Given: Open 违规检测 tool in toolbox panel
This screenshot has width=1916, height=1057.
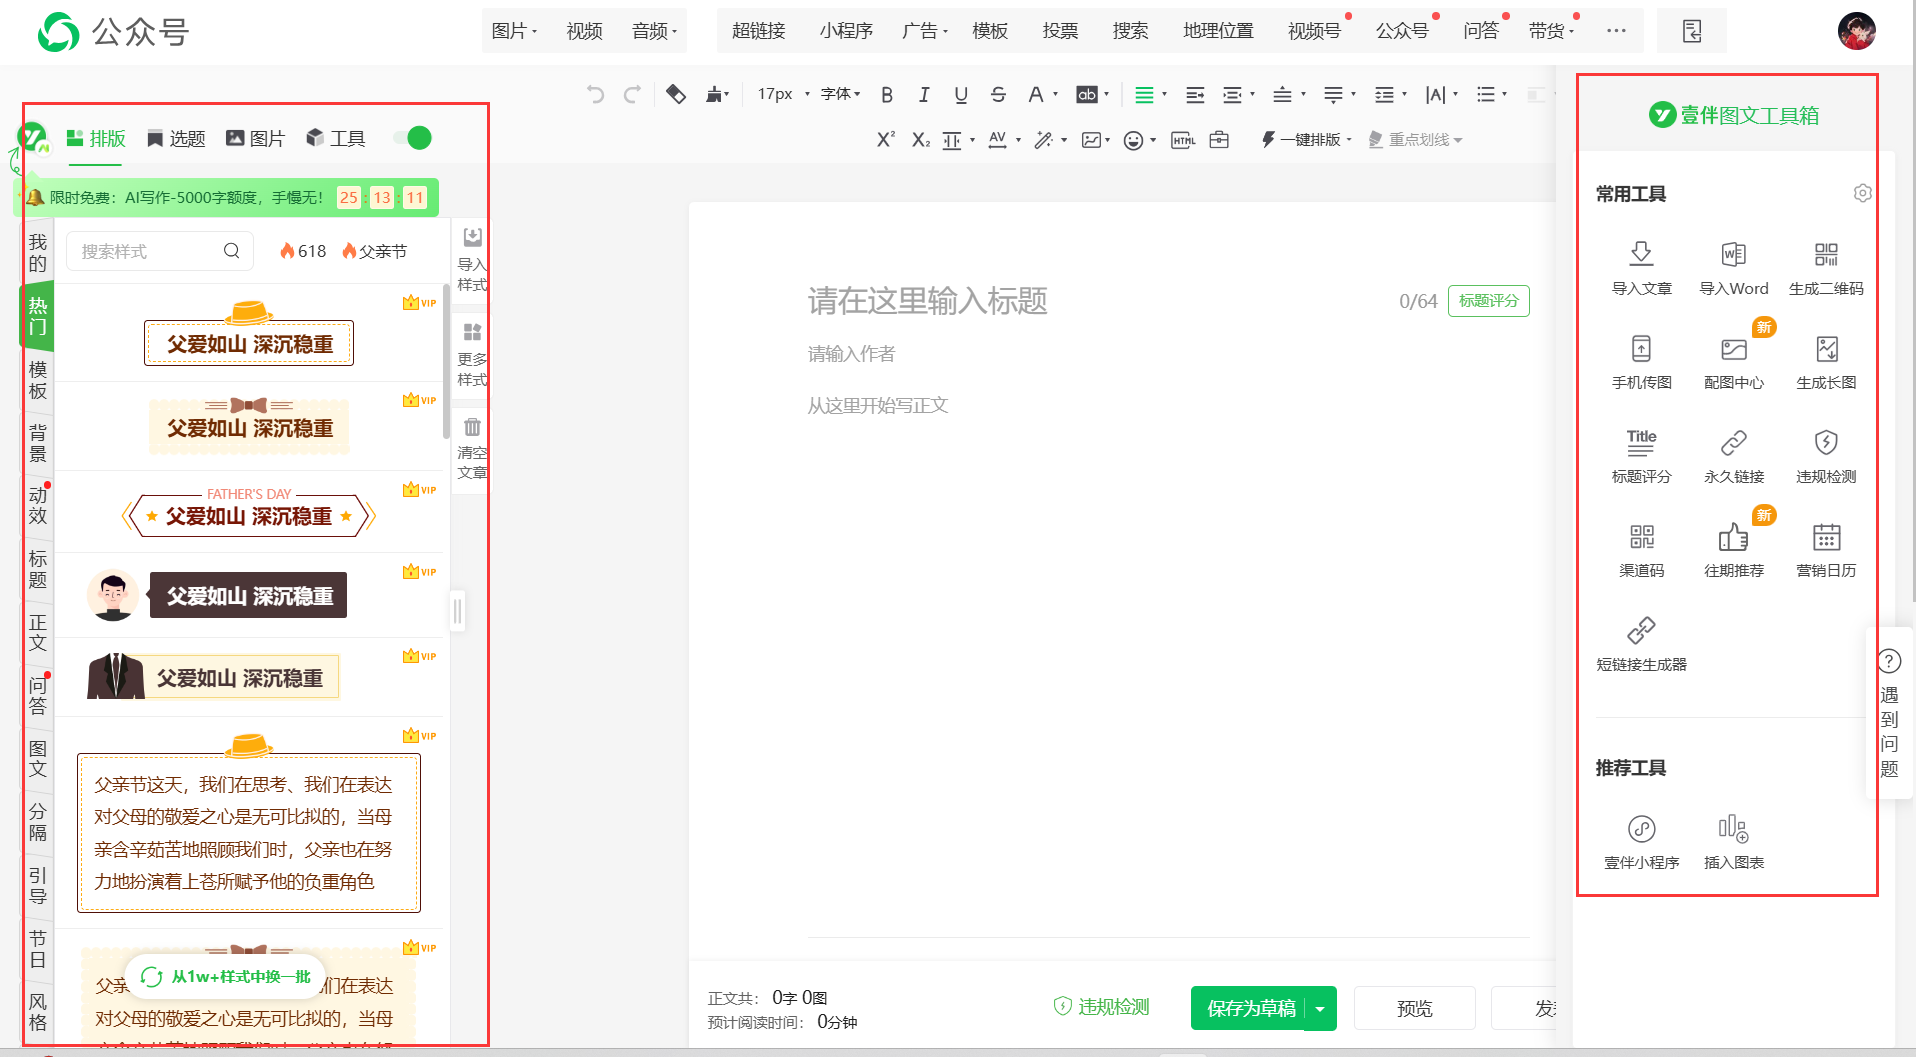Looking at the screenshot, I should pyautogui.click(x=1826, y=456).
